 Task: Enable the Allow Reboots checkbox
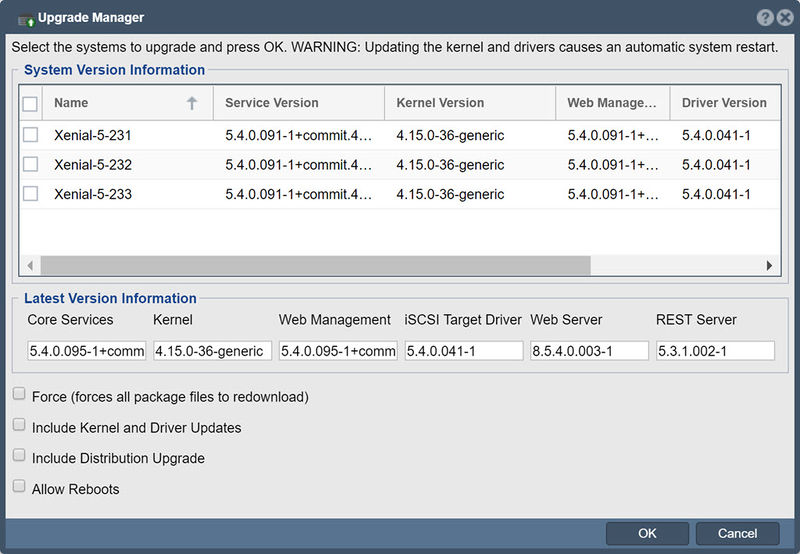click(19, 486)
